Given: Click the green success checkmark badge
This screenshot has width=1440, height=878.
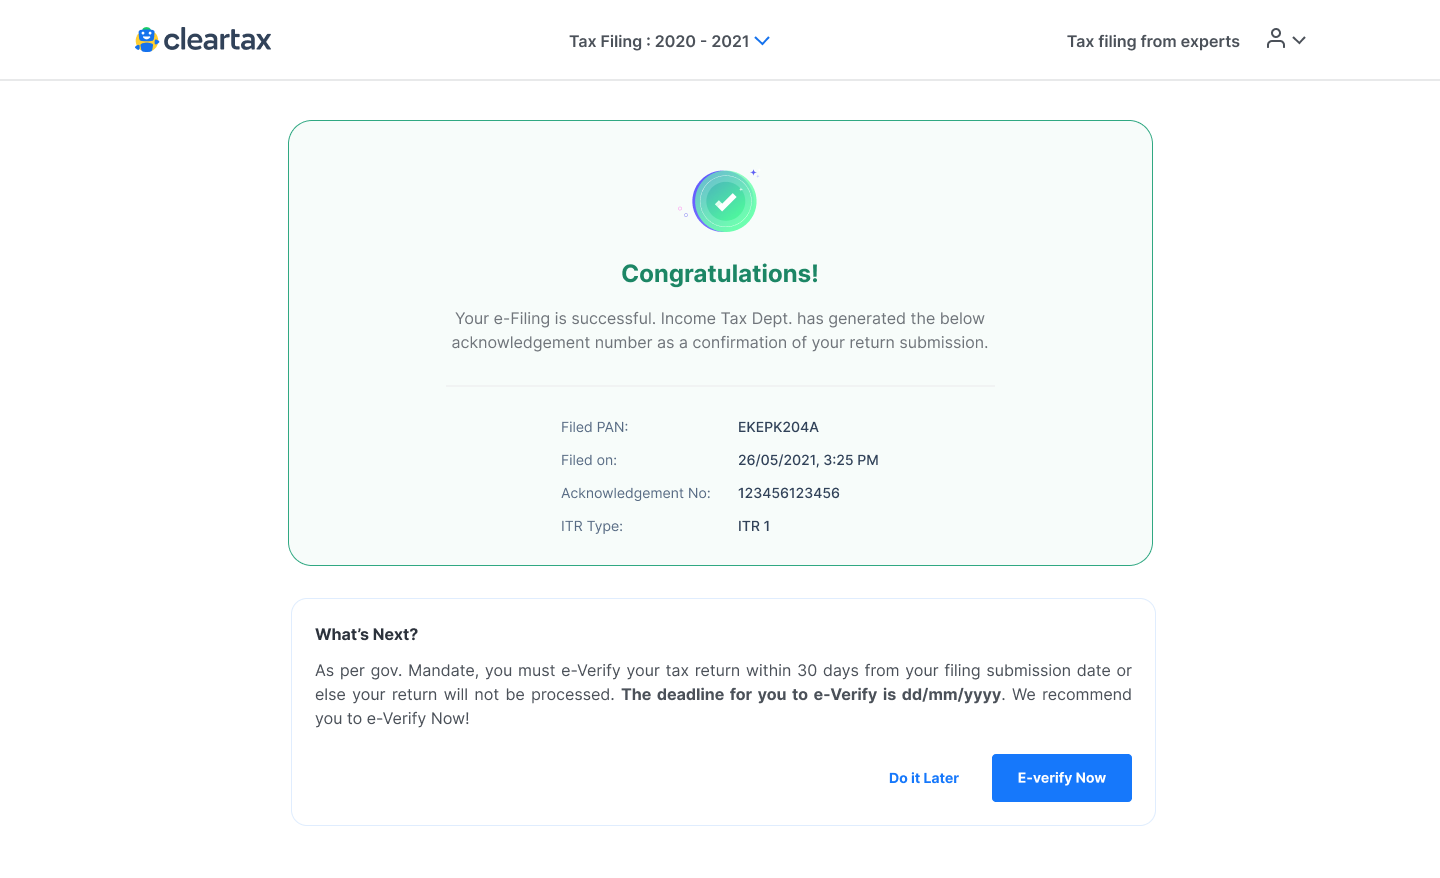Looking at the screenshot, I should pos(725,201).
